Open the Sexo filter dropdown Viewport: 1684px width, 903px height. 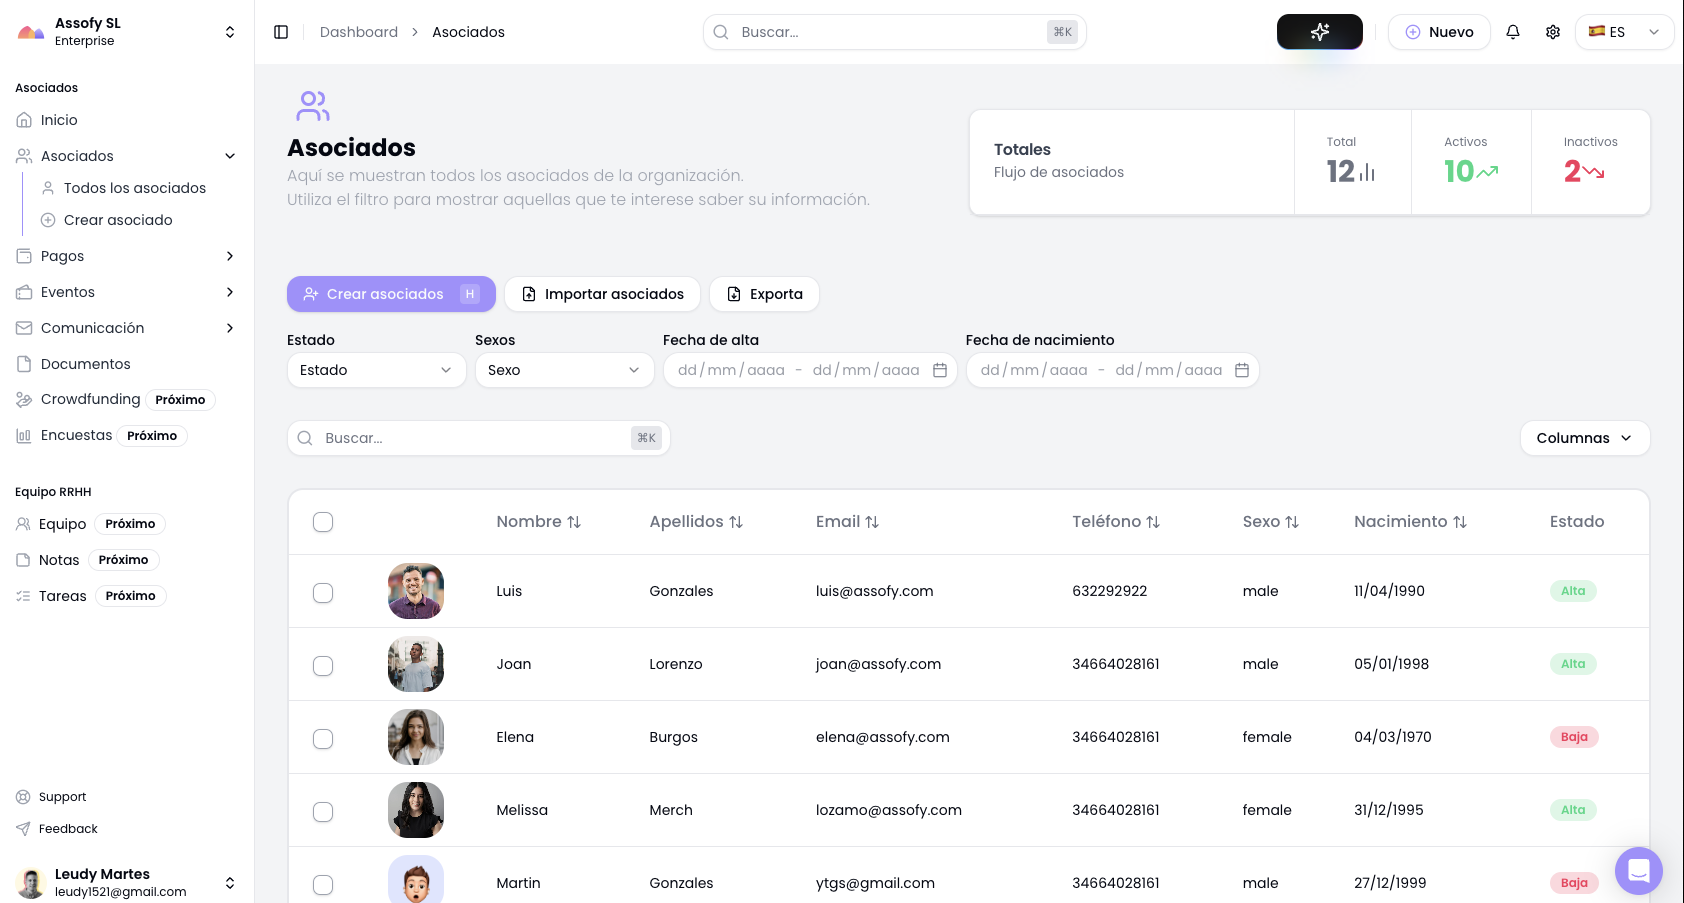(564, 370)
